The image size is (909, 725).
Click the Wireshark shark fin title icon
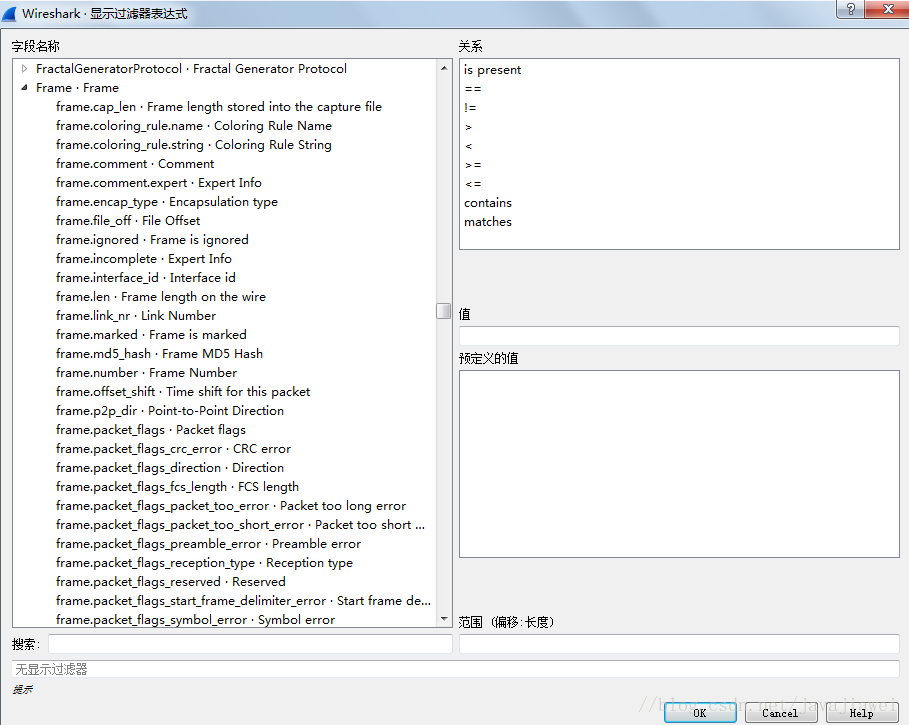click(x=9, y=13)
